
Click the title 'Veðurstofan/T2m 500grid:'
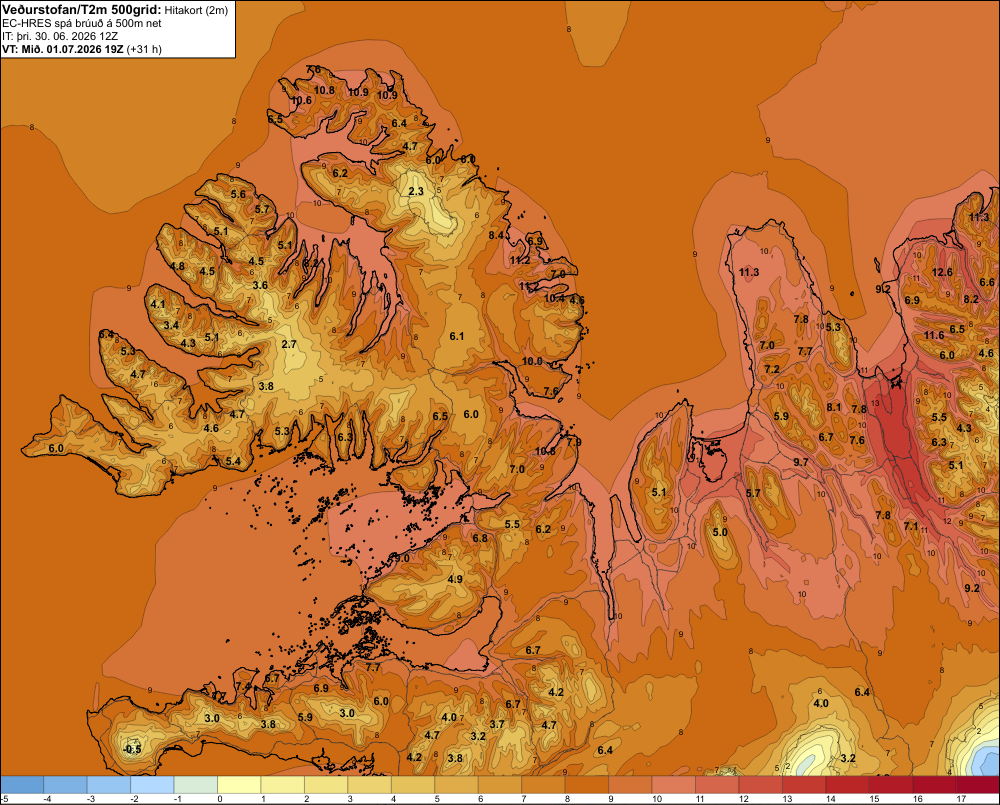click(x=81, y=9)
